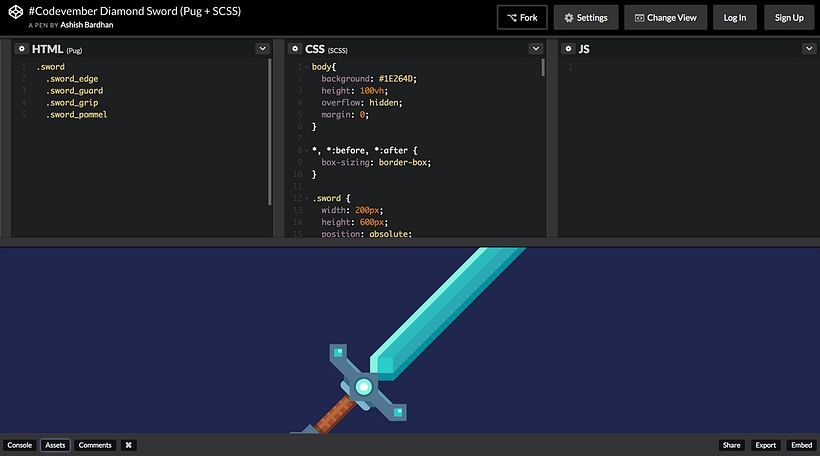Collapse the .sword rule fold arrow on line 12
820x456 pixels.
(x=307, y=199)
